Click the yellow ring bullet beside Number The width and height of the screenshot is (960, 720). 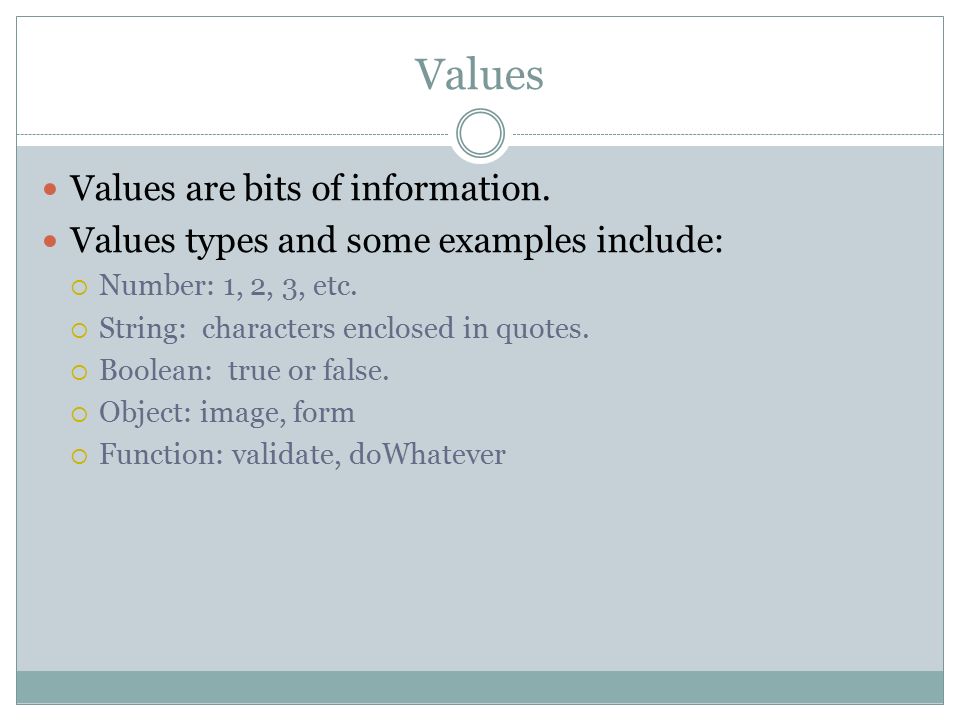click(x=80, y=287)
